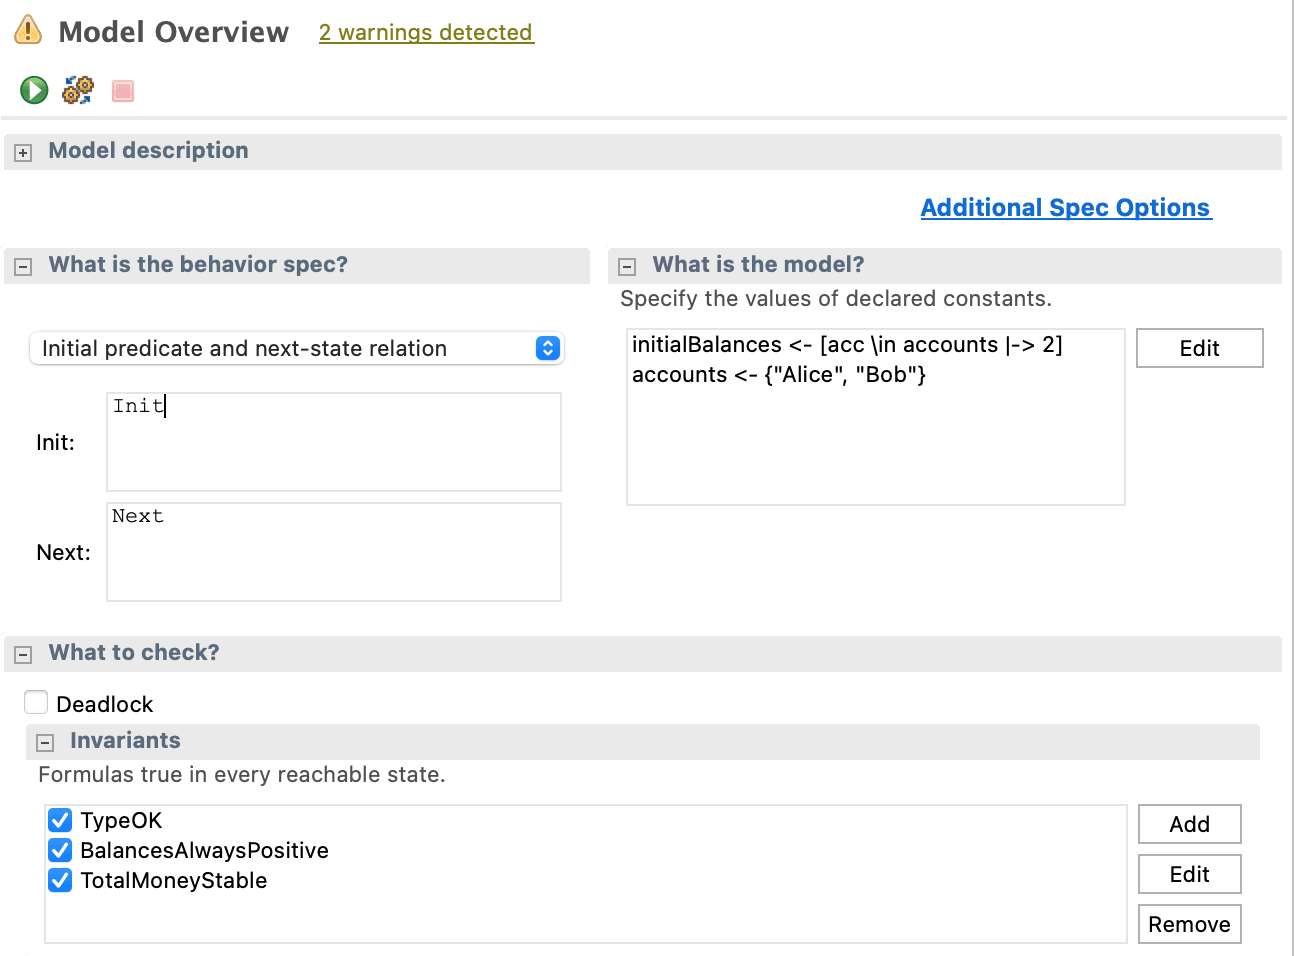
Task: Enable the Deadlock checkbox
Action: [x=36, y=702]
